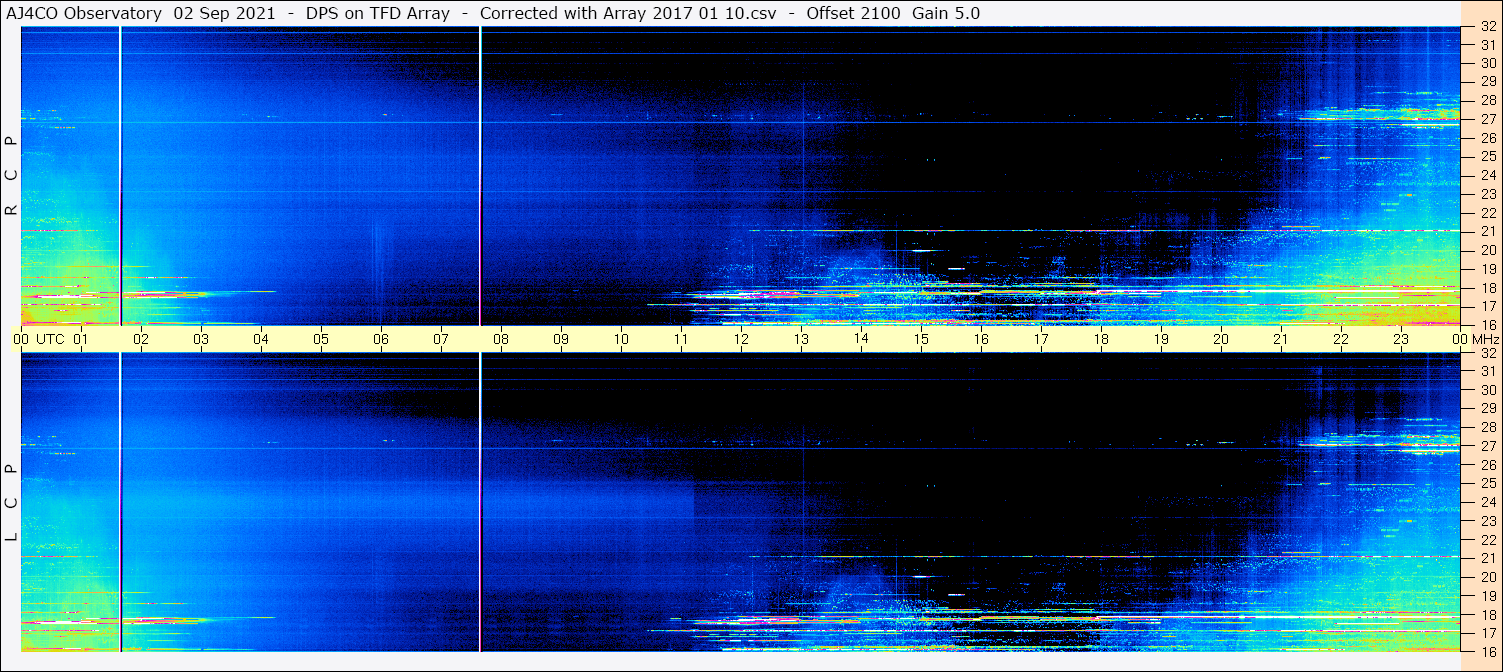This screenshot has height=672, width=1503.
Task: Click the white vertical line before 02 UTC in RCP
Action: tap(120, 175)
